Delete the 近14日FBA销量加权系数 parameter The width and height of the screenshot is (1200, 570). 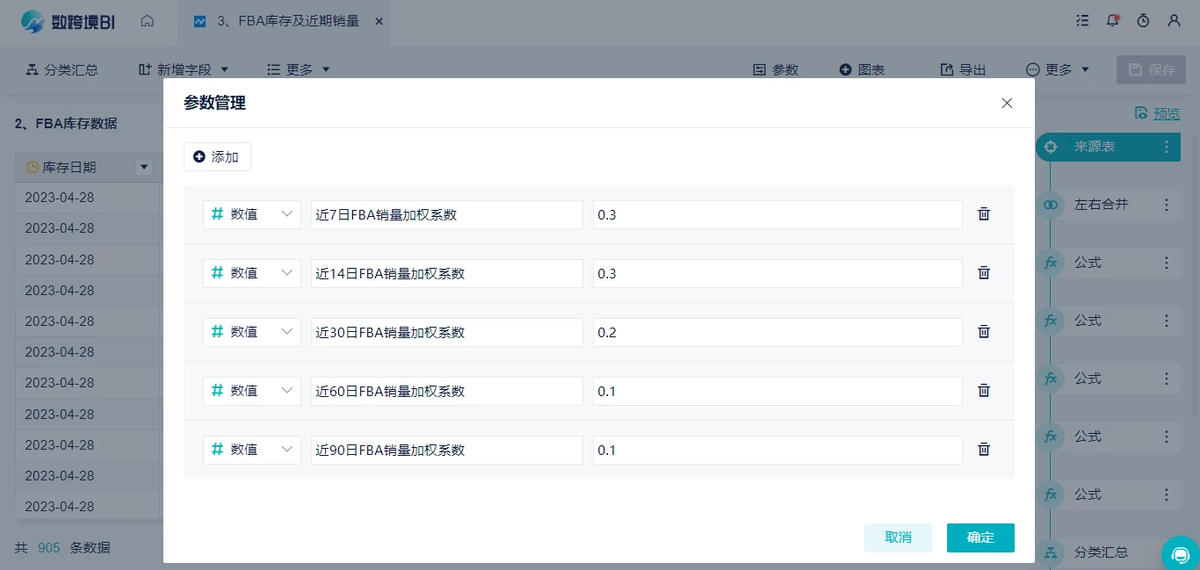pos(984,273)
